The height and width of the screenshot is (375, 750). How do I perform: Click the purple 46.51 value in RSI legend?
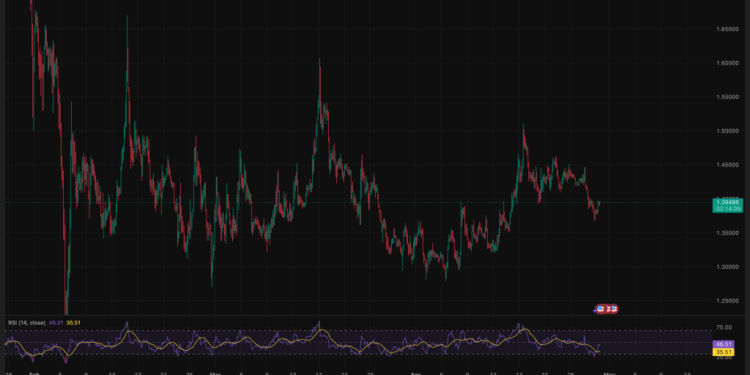pyautogui.click(x=55, y=323)
